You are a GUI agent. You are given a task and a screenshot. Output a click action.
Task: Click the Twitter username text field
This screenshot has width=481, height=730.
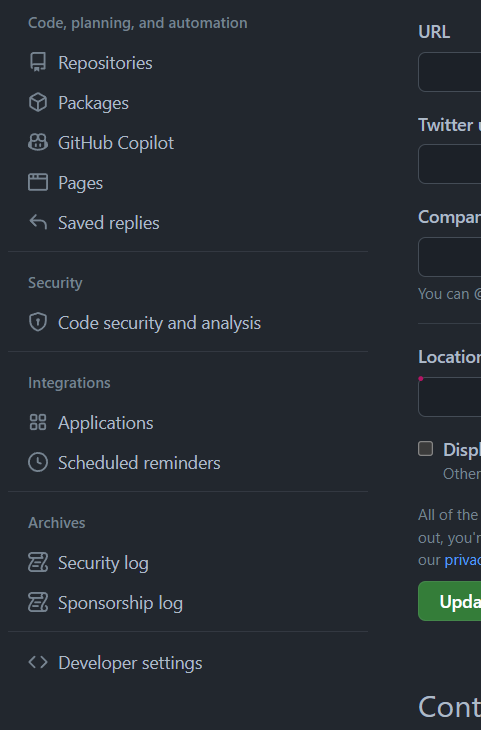[x=450, y=164]
